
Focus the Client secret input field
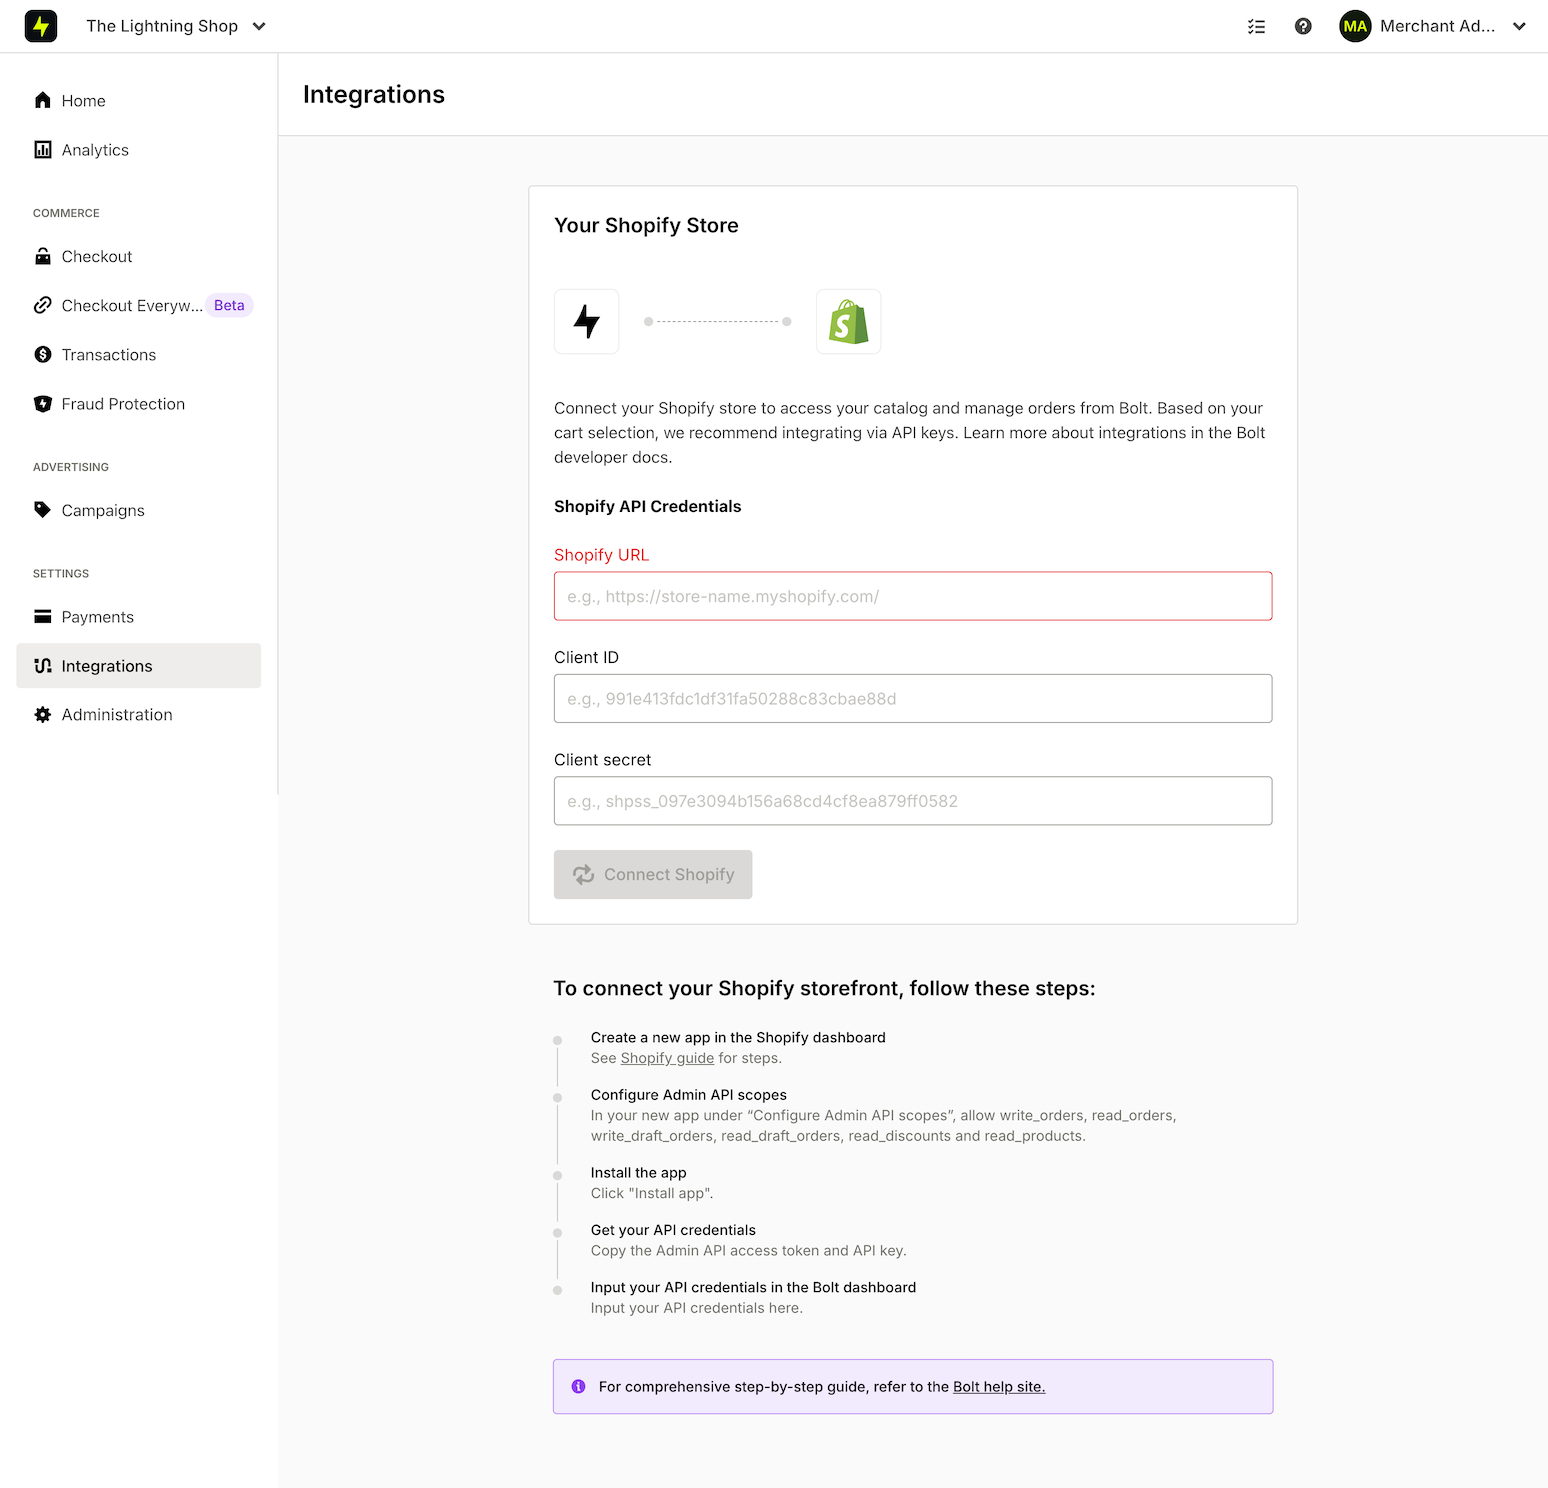click(913, 801)
